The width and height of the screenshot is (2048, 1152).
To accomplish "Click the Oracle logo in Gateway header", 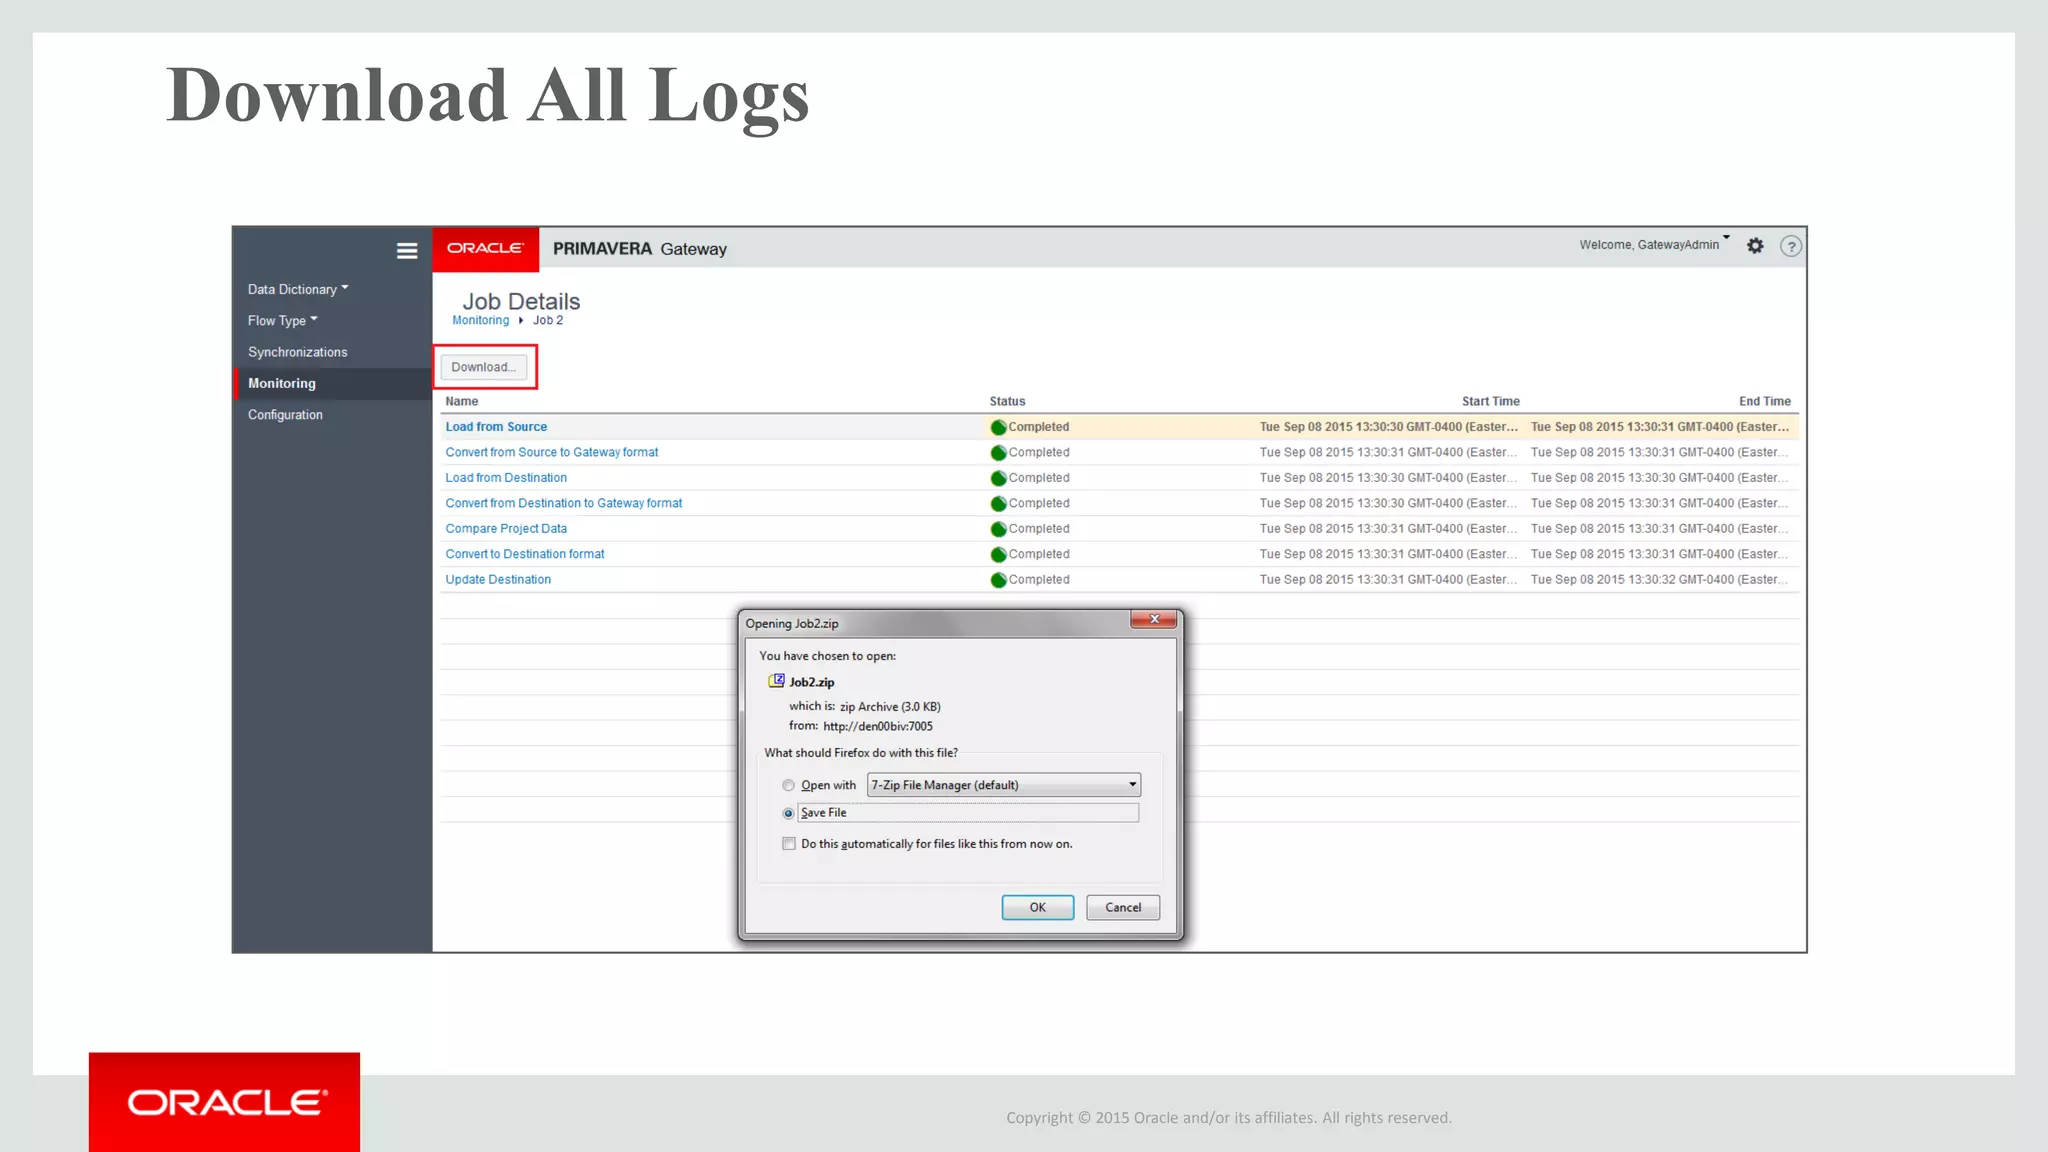I will tap(485, 249).
